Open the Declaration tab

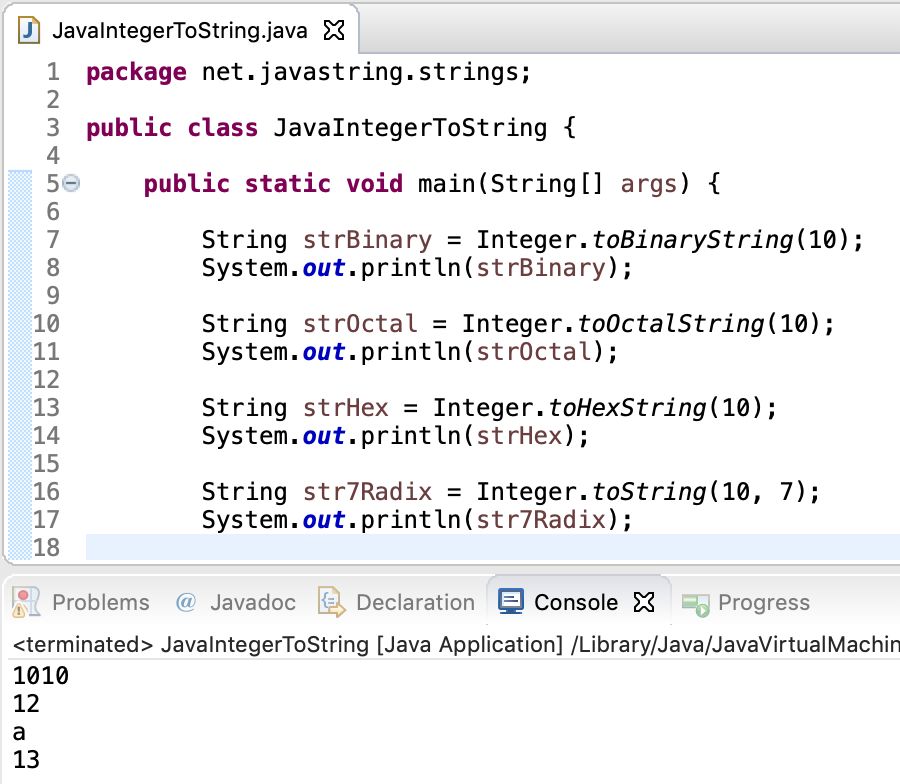(415, 602)
